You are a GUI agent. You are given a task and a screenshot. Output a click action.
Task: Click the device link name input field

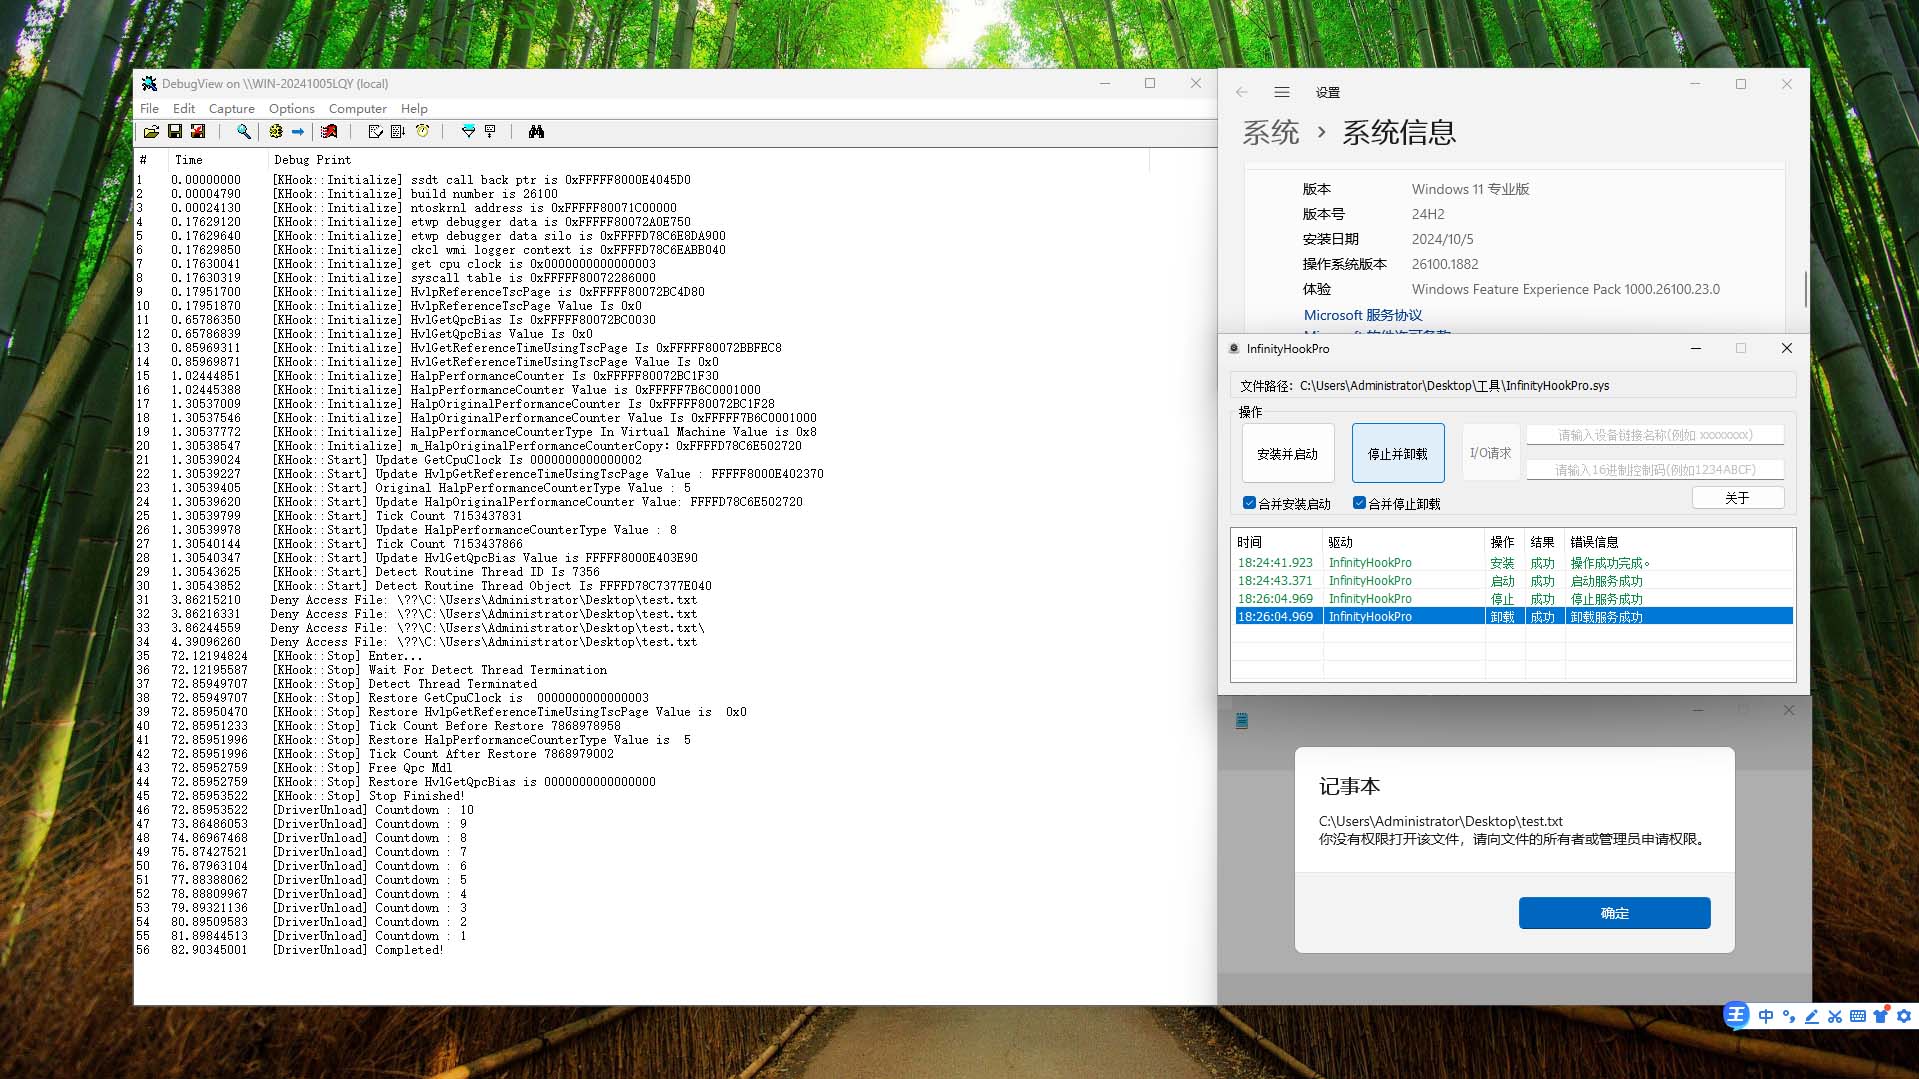tap(1655, 435)
